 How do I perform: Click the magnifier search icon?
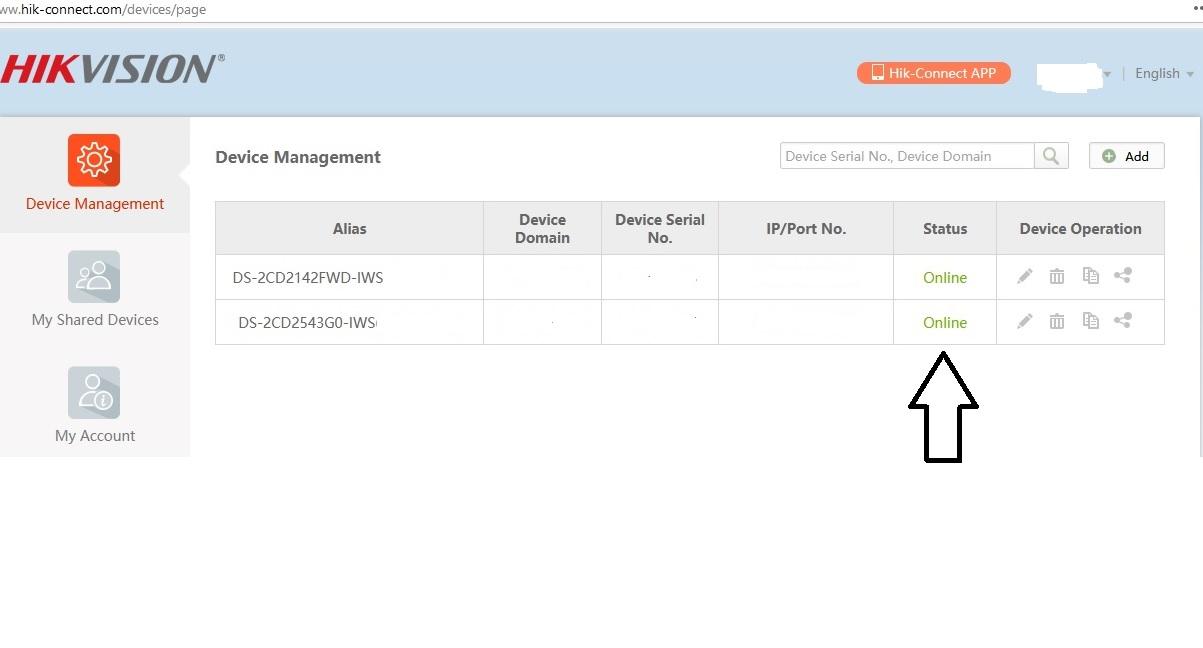[x=1051, y=156]
